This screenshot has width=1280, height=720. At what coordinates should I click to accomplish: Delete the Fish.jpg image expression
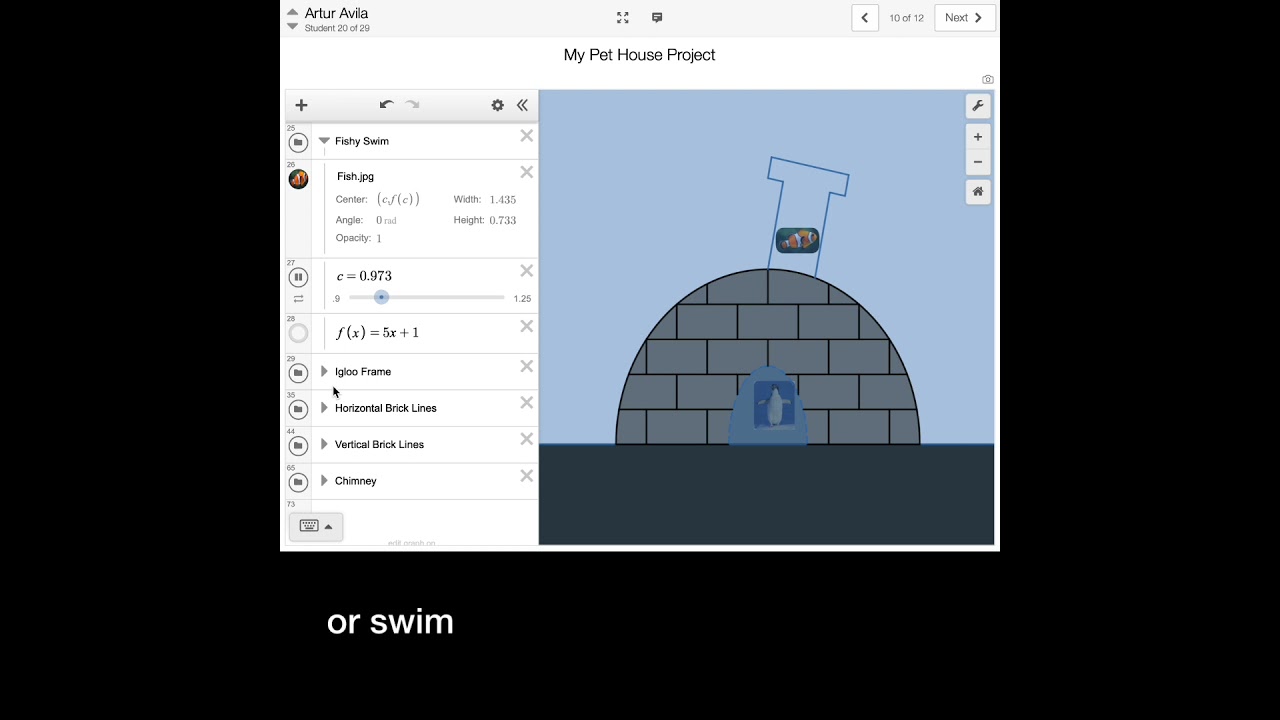point(527,172)
